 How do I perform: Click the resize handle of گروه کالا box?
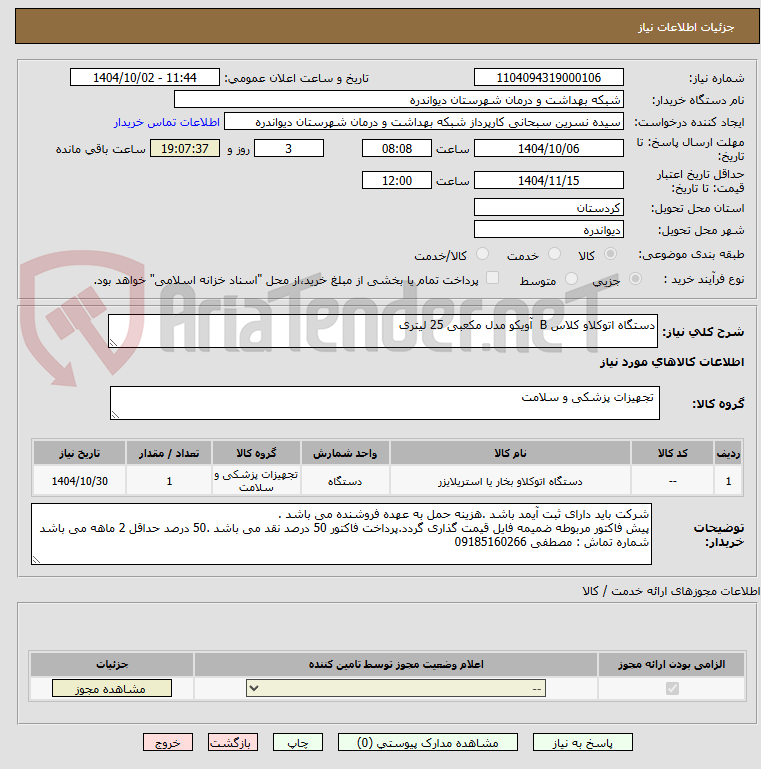115,414
